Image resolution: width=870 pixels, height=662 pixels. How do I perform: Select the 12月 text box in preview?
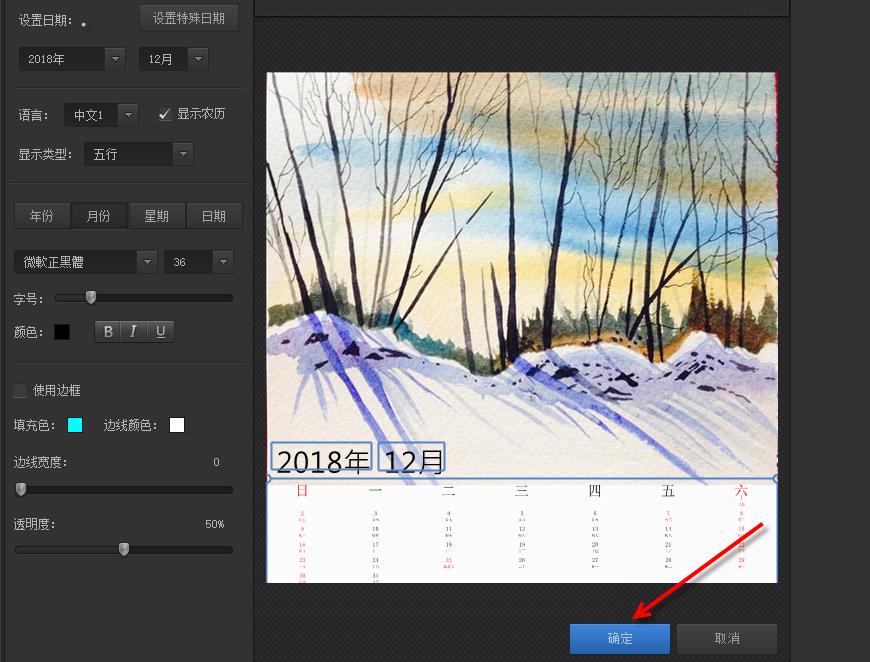tap(412, 458)
